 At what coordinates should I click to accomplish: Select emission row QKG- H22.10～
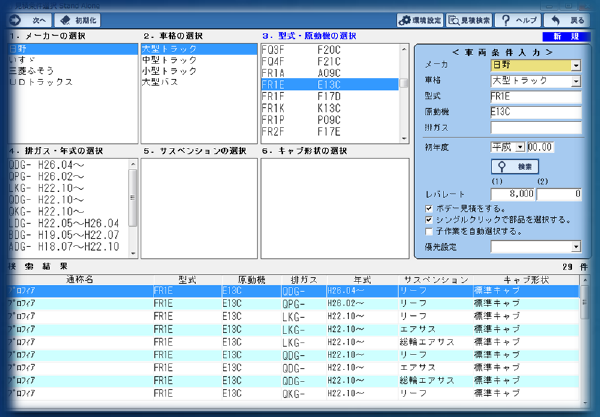click(69, 212)
